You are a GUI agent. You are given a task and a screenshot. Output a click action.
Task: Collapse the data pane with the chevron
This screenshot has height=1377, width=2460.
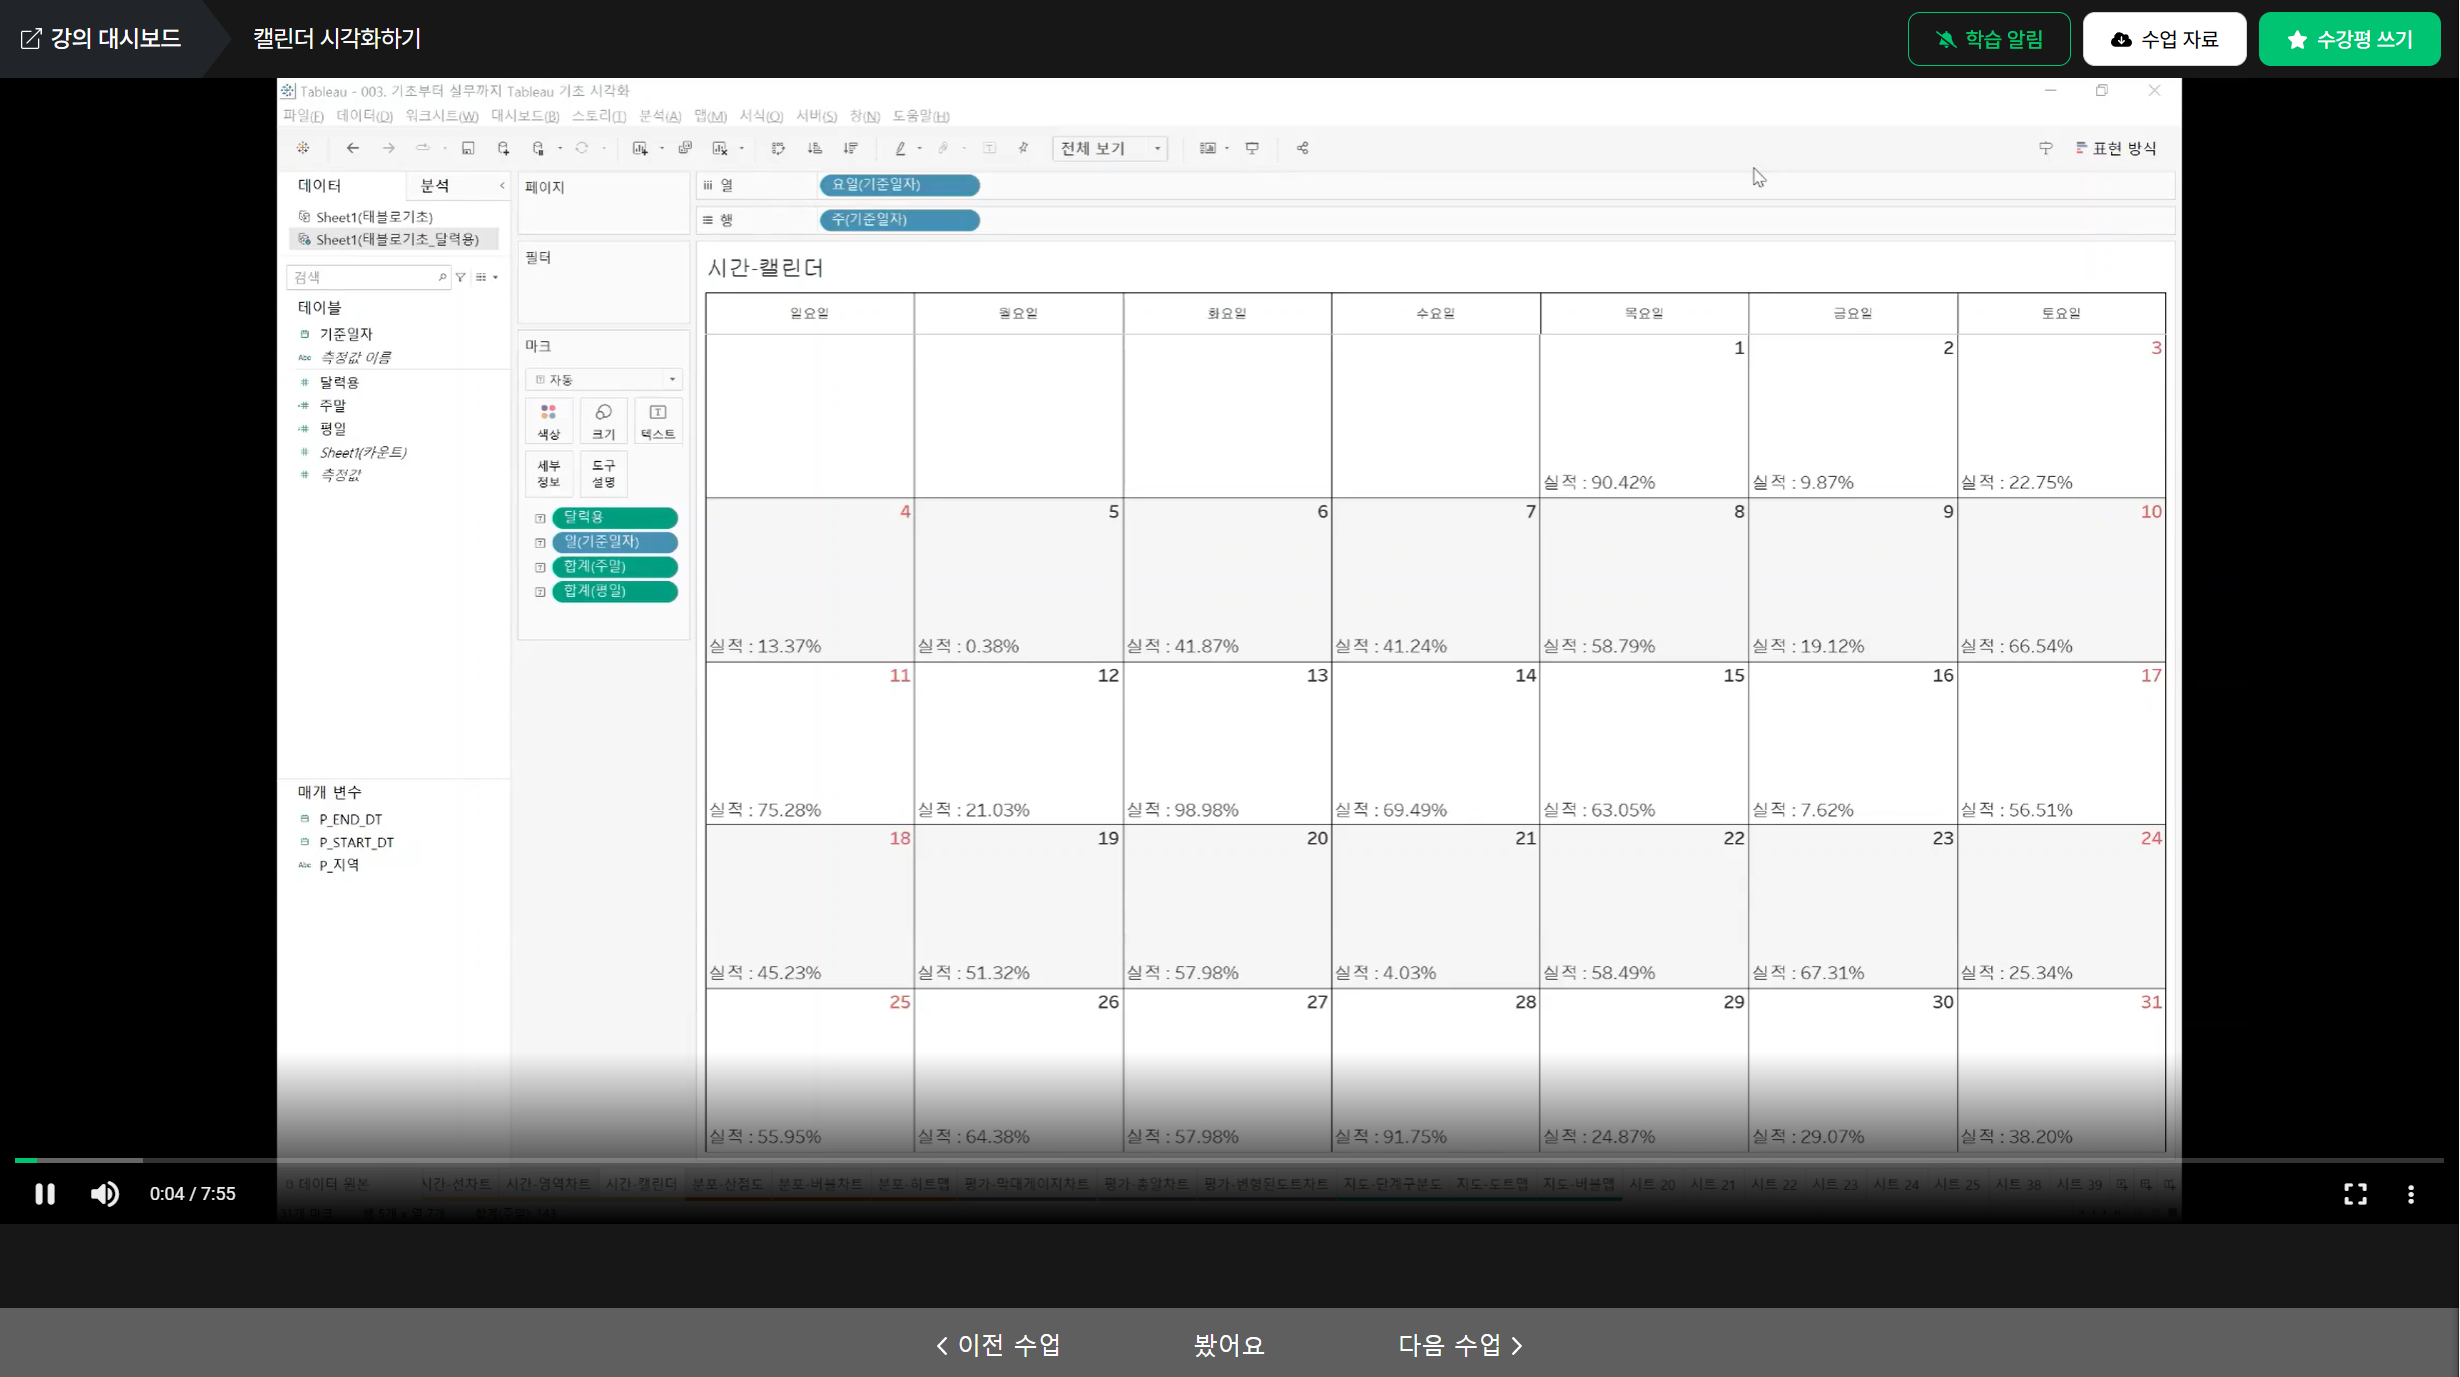[x=502, y=186]
